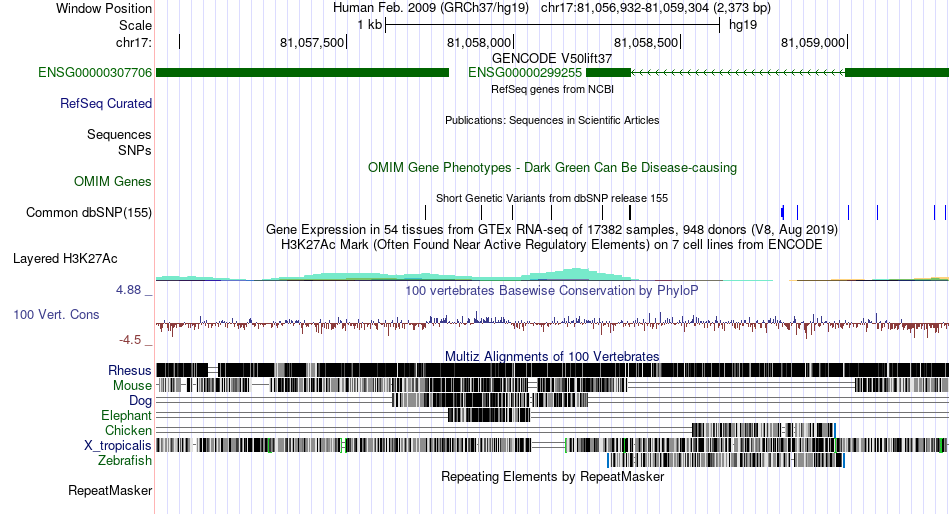Click the ENSG00000307706 green exon block
This screenshot has height=514, width=950.
(302, 73)
